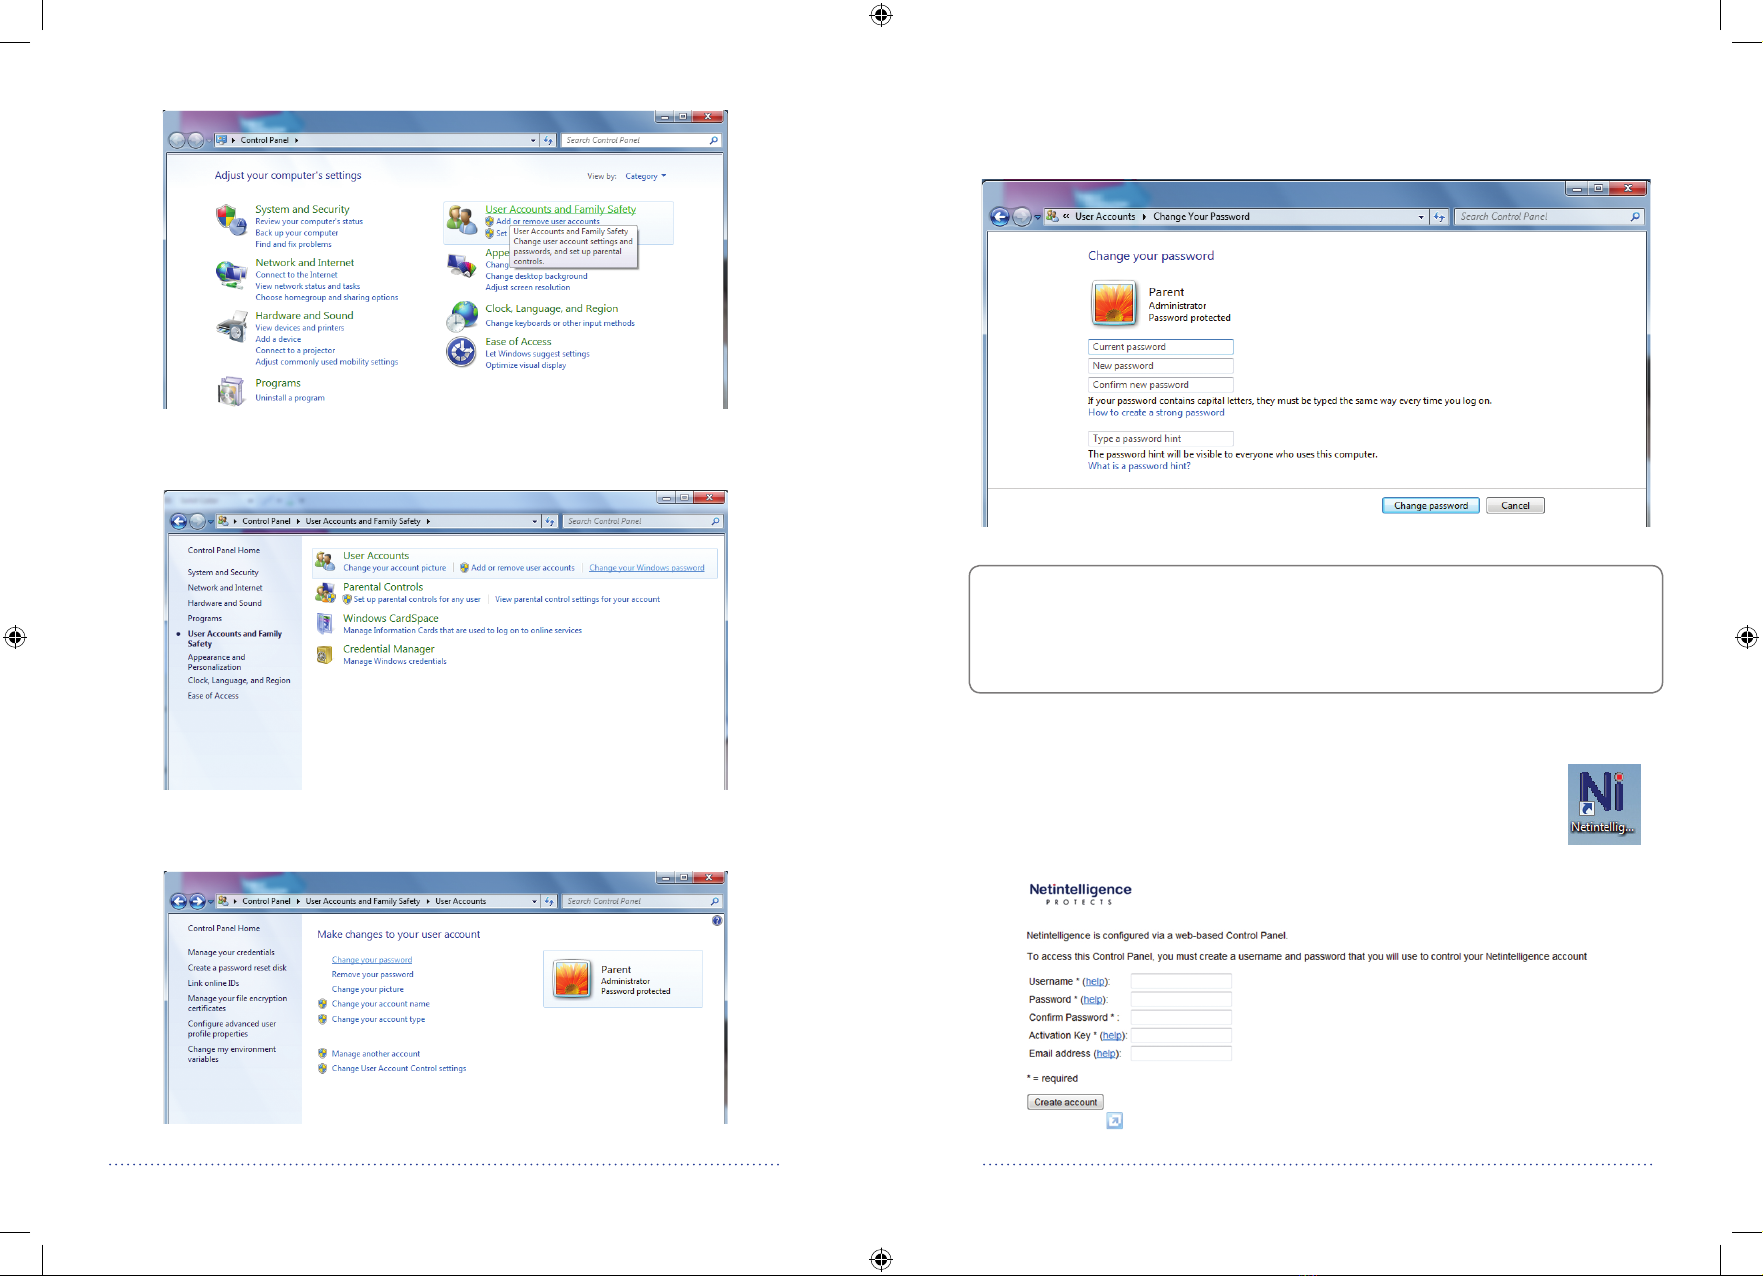Image resolution: width=1763 pixels, height=1276 pixels.
Task: Click the Activation Key input field
Action: [1181, 1036]
